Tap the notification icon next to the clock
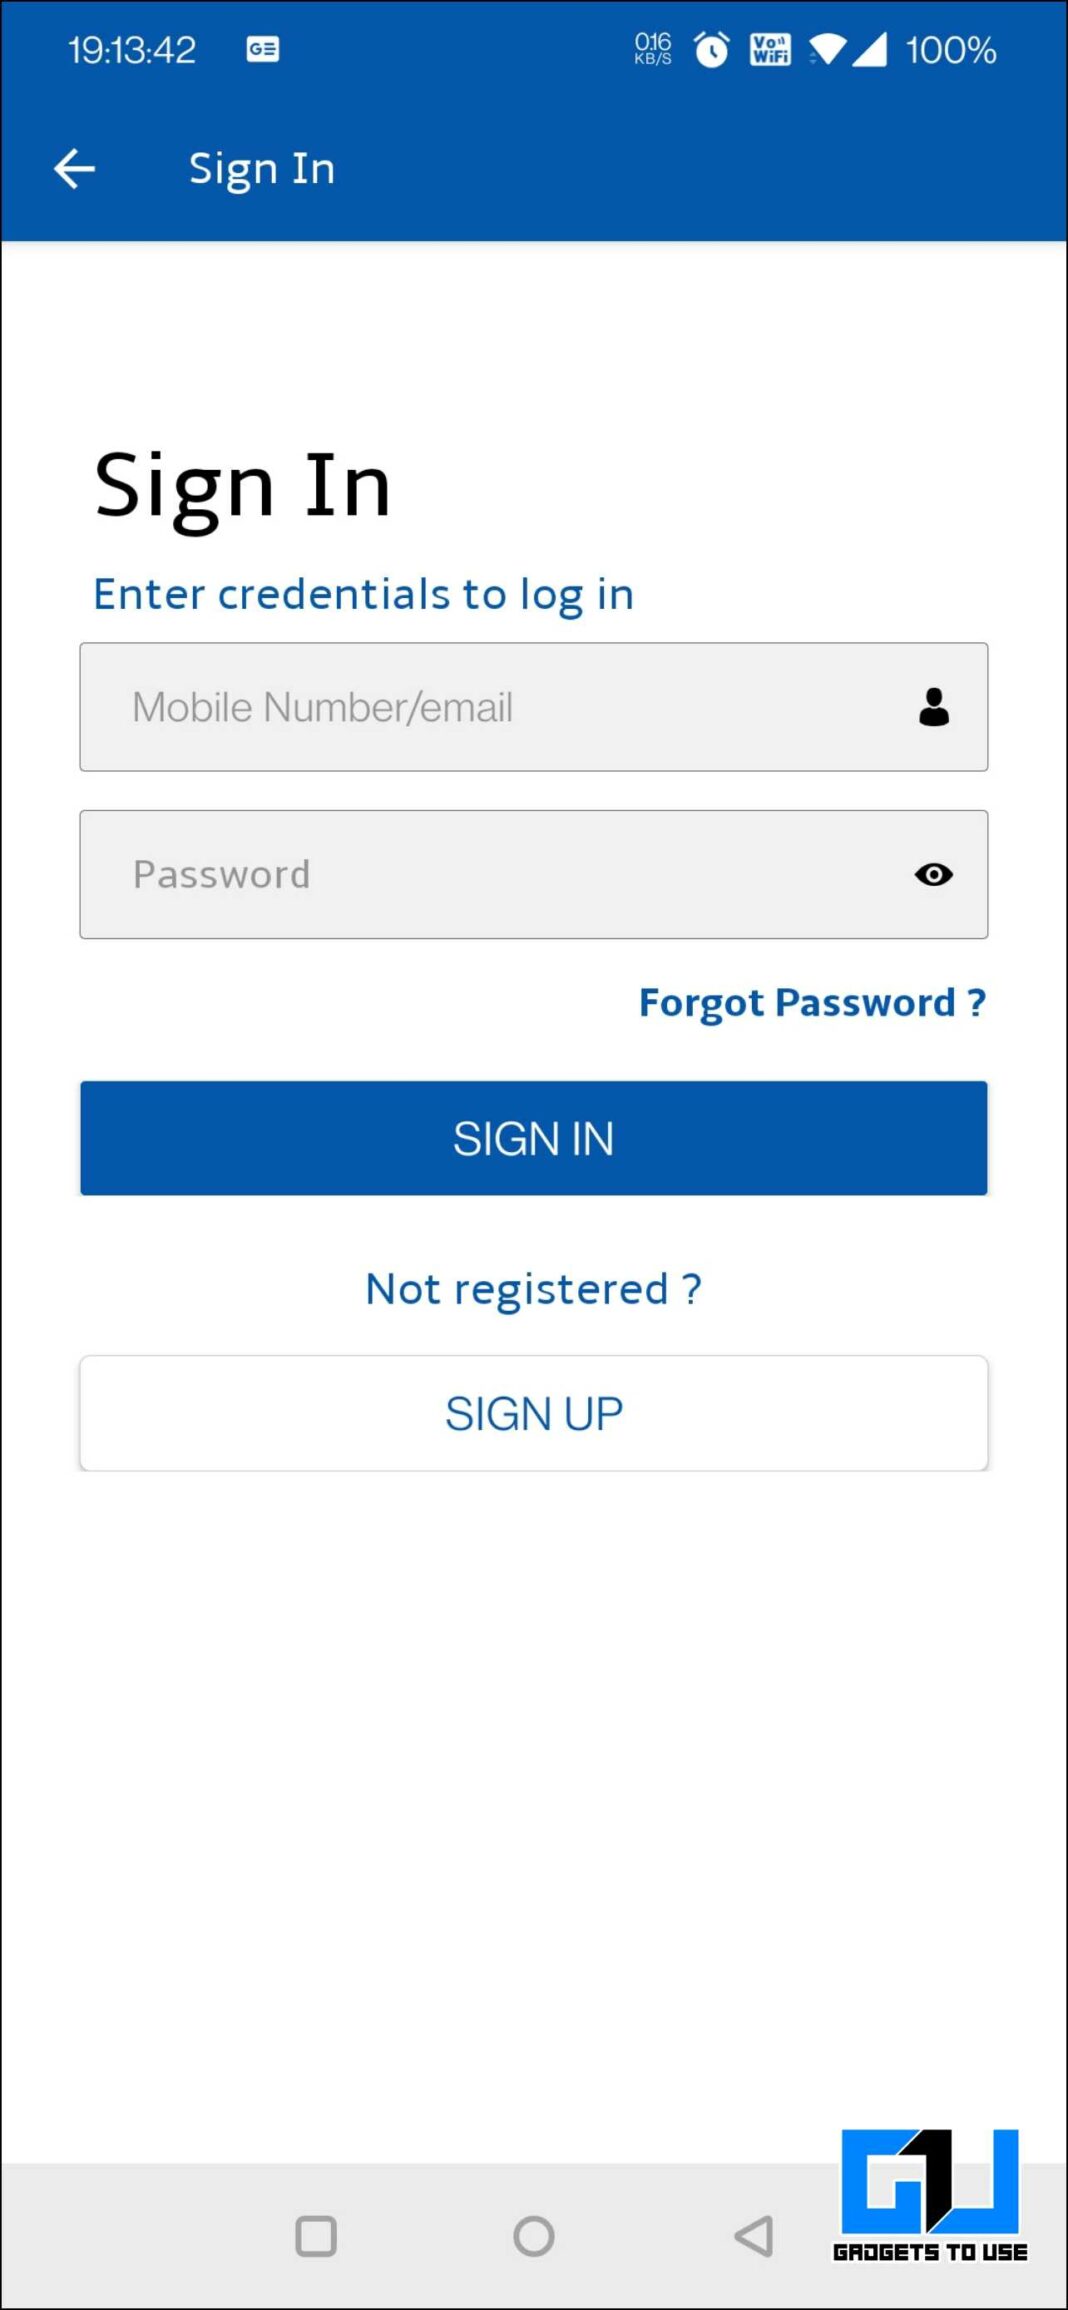1068x2310 pixels. (262, 48)
